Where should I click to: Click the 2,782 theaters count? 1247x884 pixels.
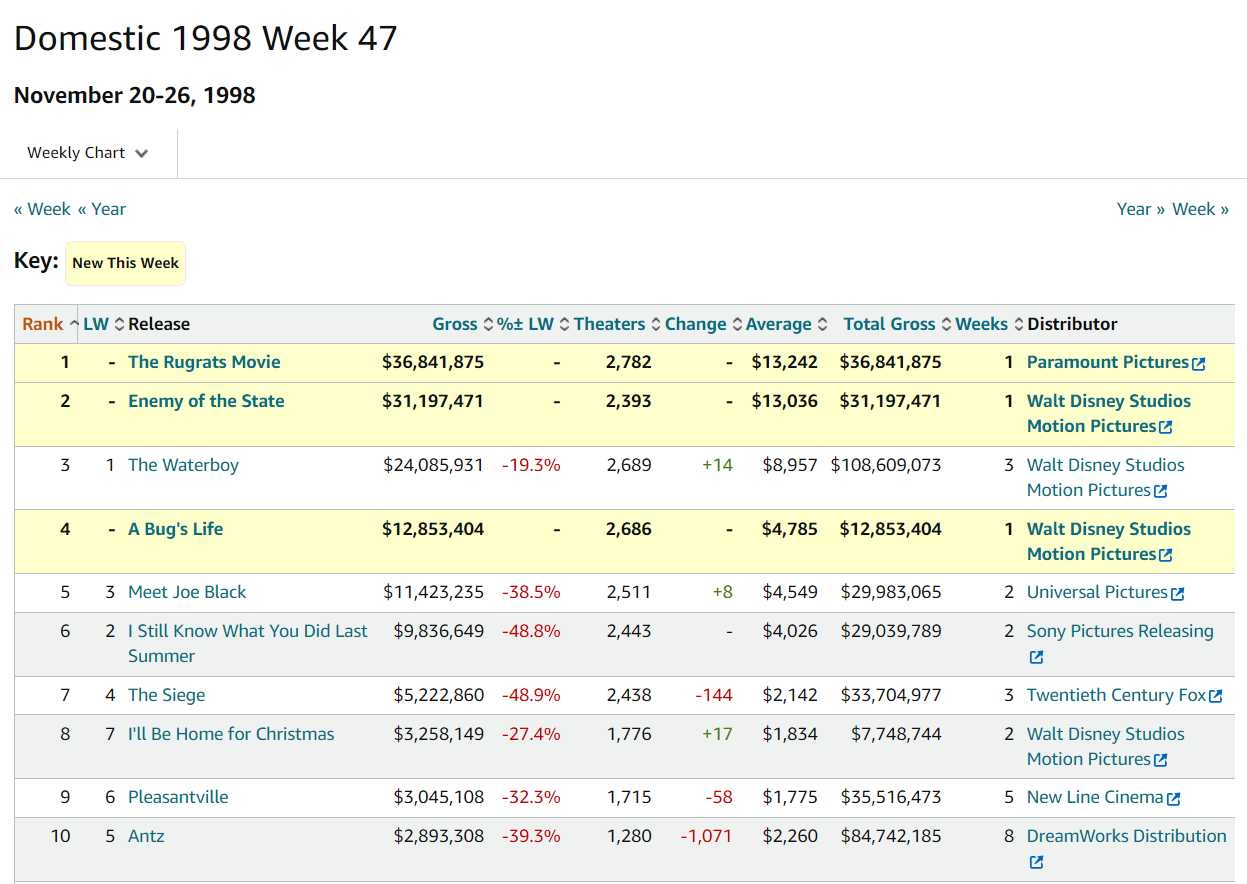pos(629,362)
